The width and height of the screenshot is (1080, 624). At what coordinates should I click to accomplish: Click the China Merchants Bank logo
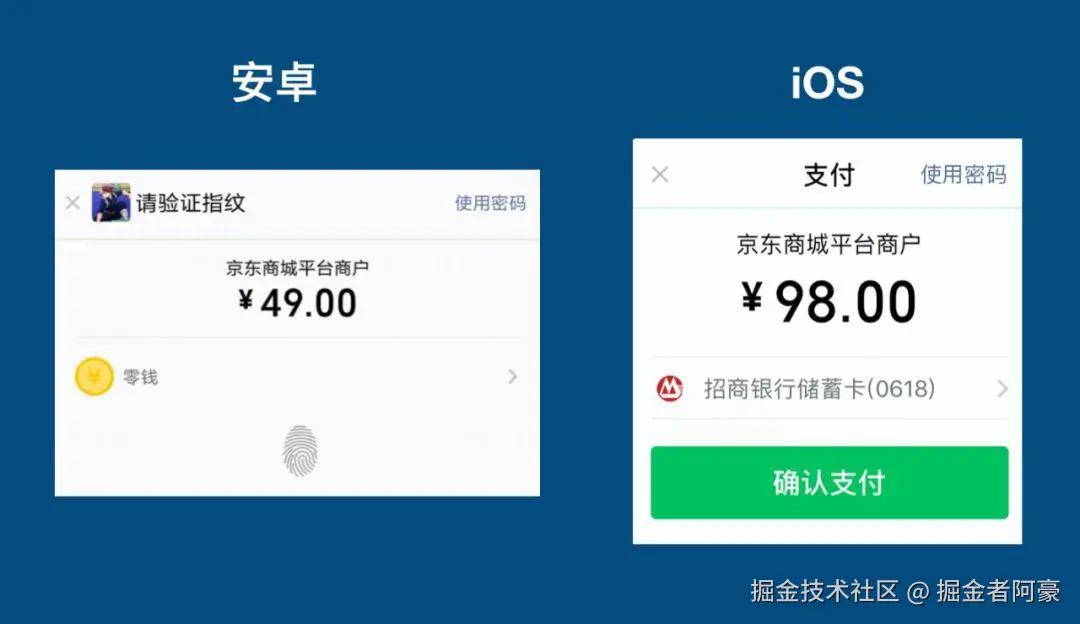[x=669, y=389]
